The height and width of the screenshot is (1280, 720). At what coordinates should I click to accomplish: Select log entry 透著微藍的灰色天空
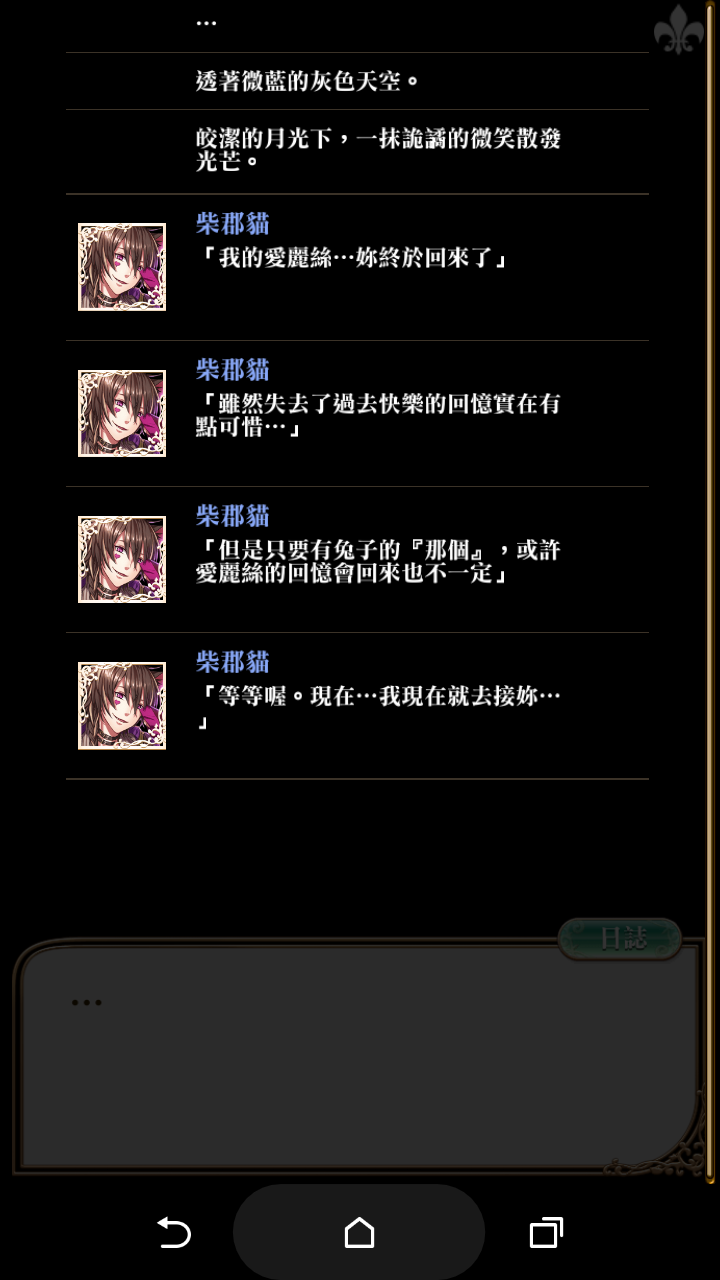point(357,81)
